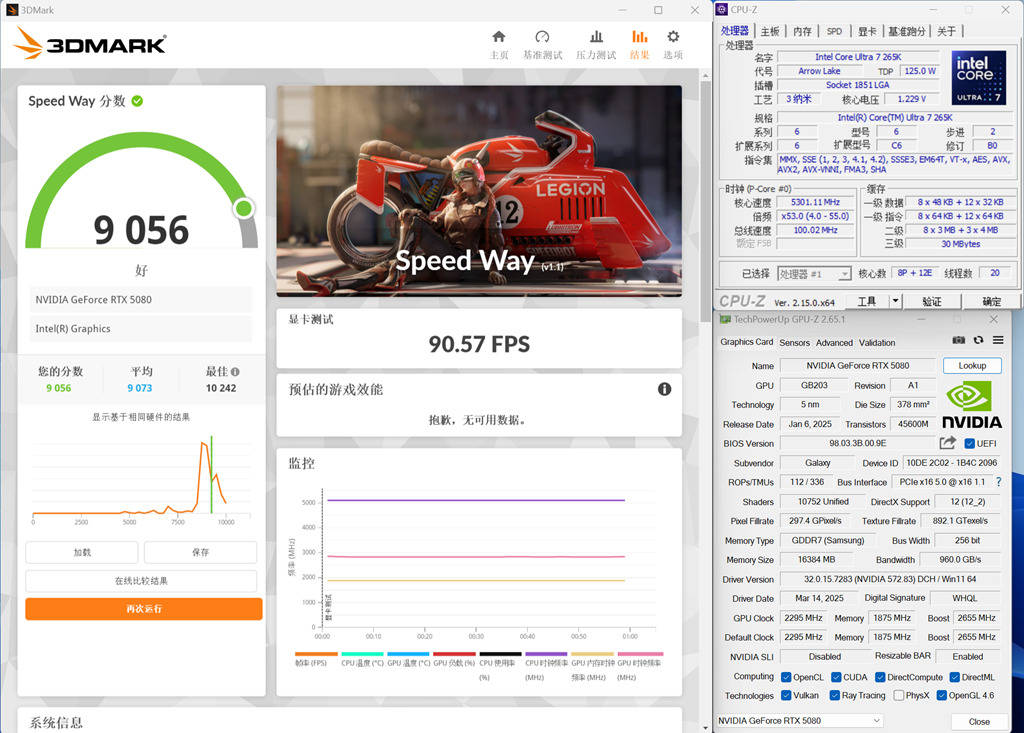The image size is (1024, 733).
Task: Toggle the DirectCompute checkbox
Action: [x=880, y=677]
